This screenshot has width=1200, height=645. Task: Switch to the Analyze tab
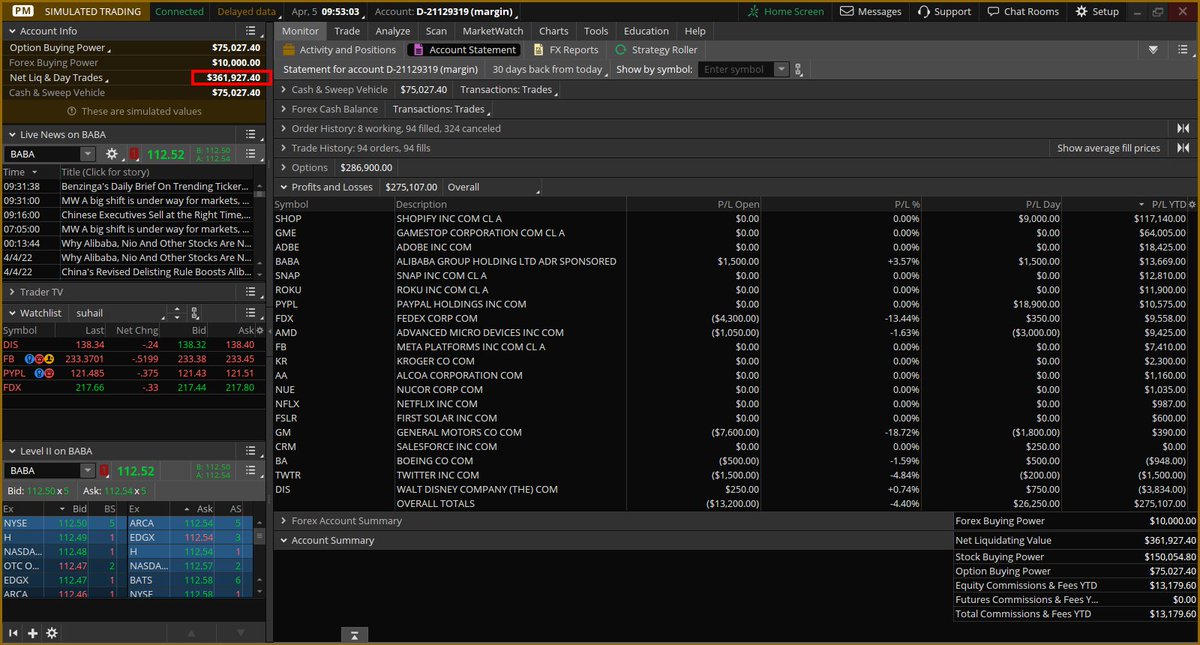click(x=393, y=31)
